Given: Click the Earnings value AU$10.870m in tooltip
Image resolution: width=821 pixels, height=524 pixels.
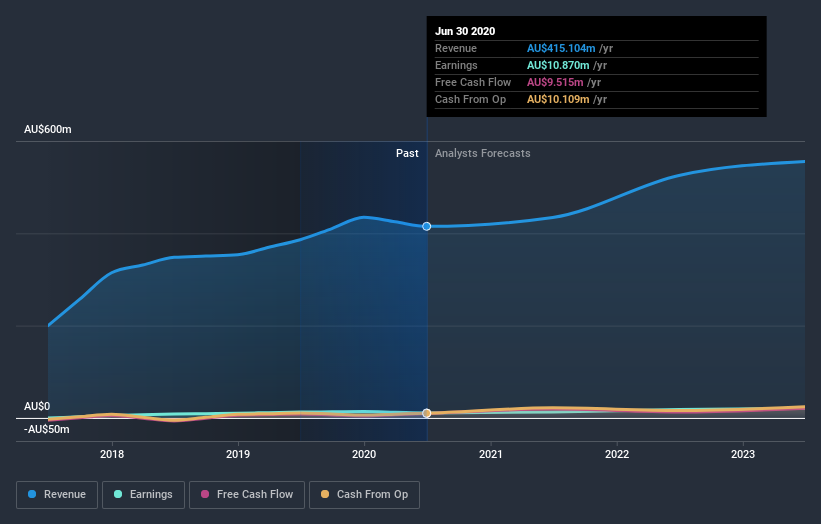Looking at the screenshot, I should coord(558,65).
